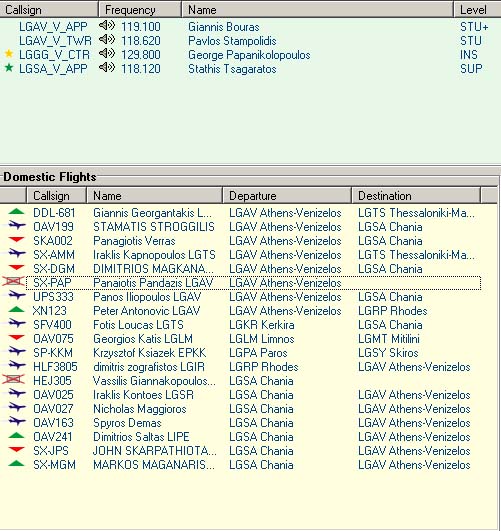Click red descent arrow for SKA002

coord(16,240)
